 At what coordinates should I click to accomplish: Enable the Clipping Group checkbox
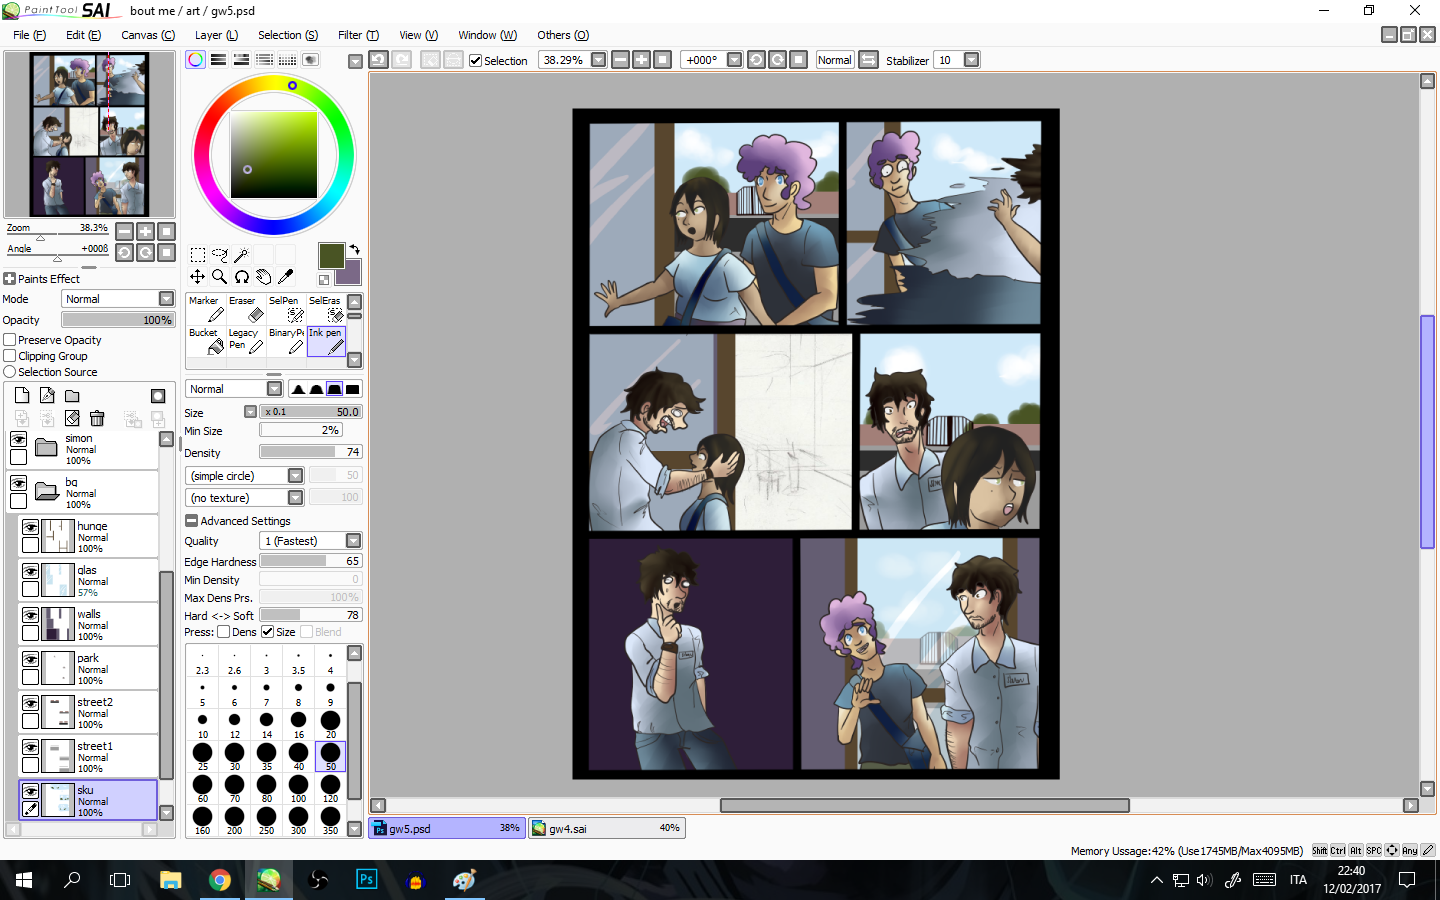click(10, 356)
